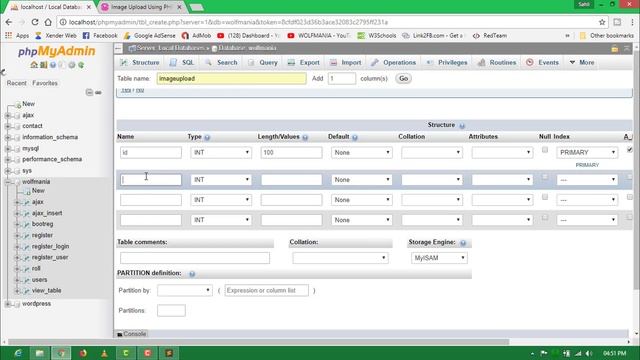The image size is (640, 360).
Task: Open WOLFMANIA YouTube bookmark
Action: tap(319, 36)
